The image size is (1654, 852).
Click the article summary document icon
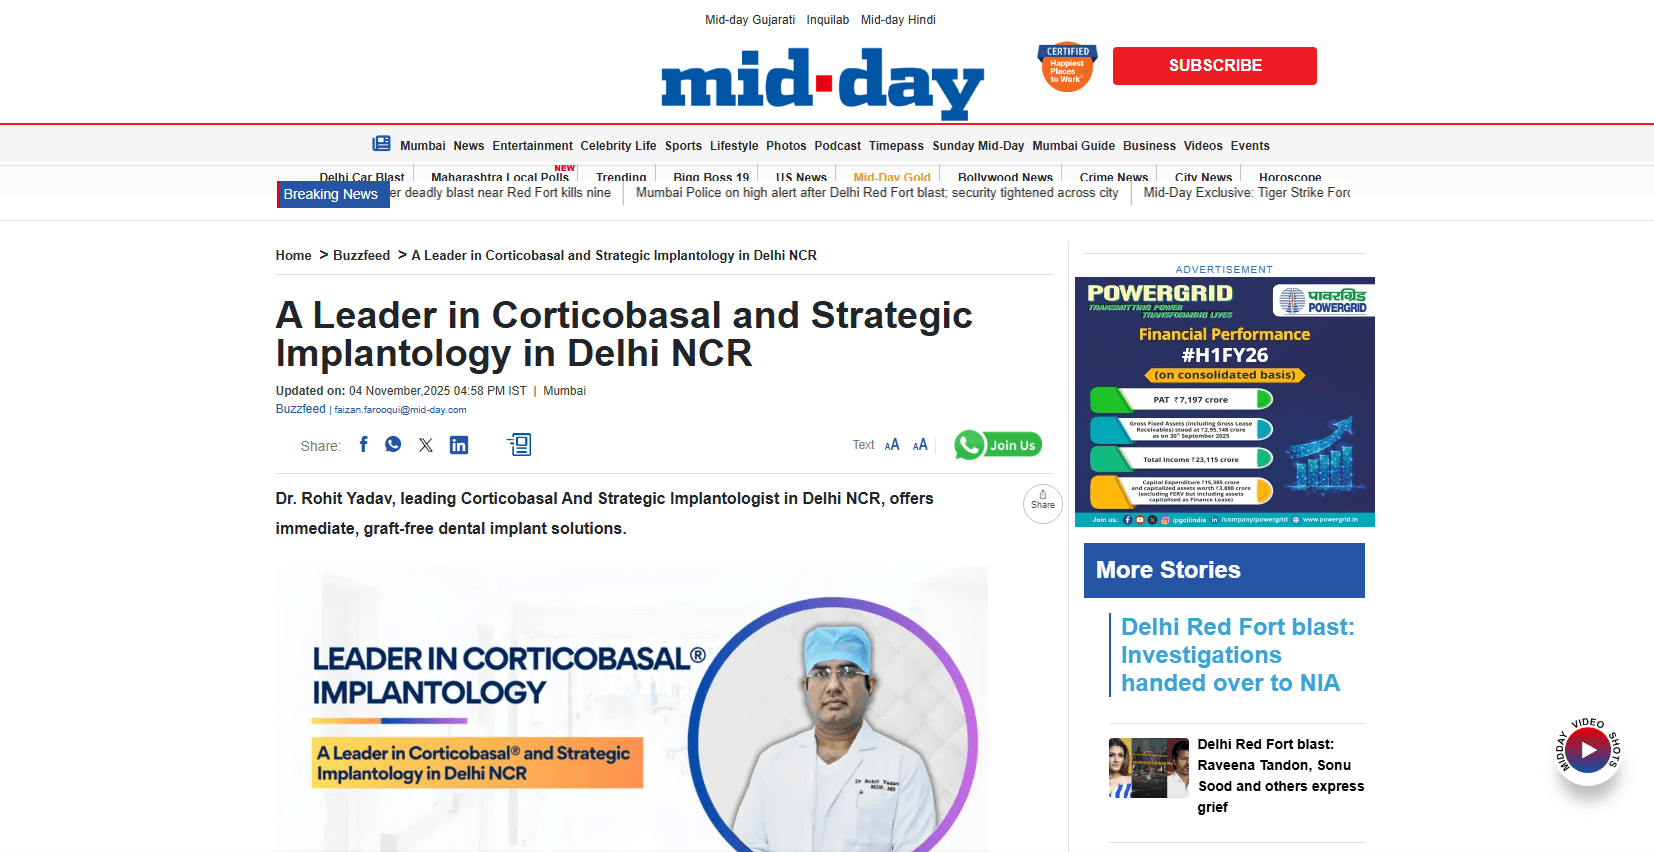[x=519, y=445]
